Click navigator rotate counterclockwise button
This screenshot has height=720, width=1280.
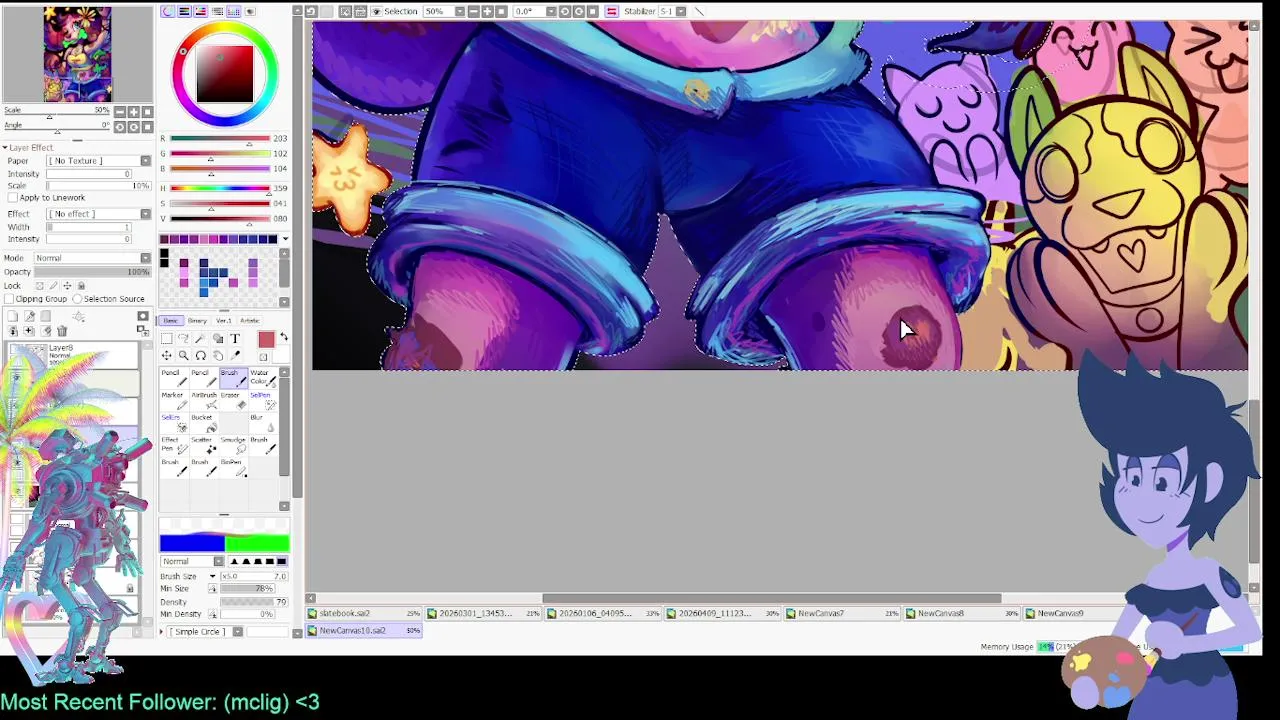tap(120, 127)
